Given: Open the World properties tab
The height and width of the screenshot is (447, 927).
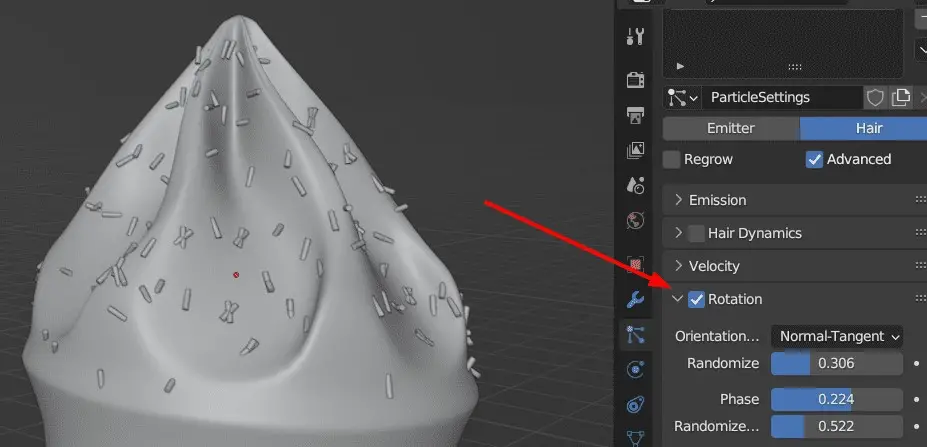Looking at the screenshot, I should pyautogui.click(x=636, y=221).
